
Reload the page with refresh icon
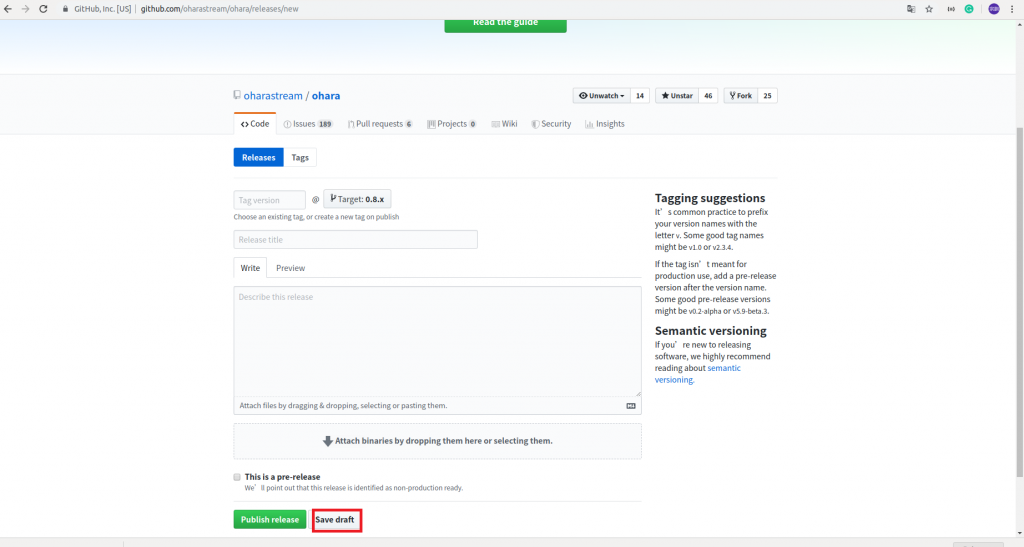pos(43,9)
